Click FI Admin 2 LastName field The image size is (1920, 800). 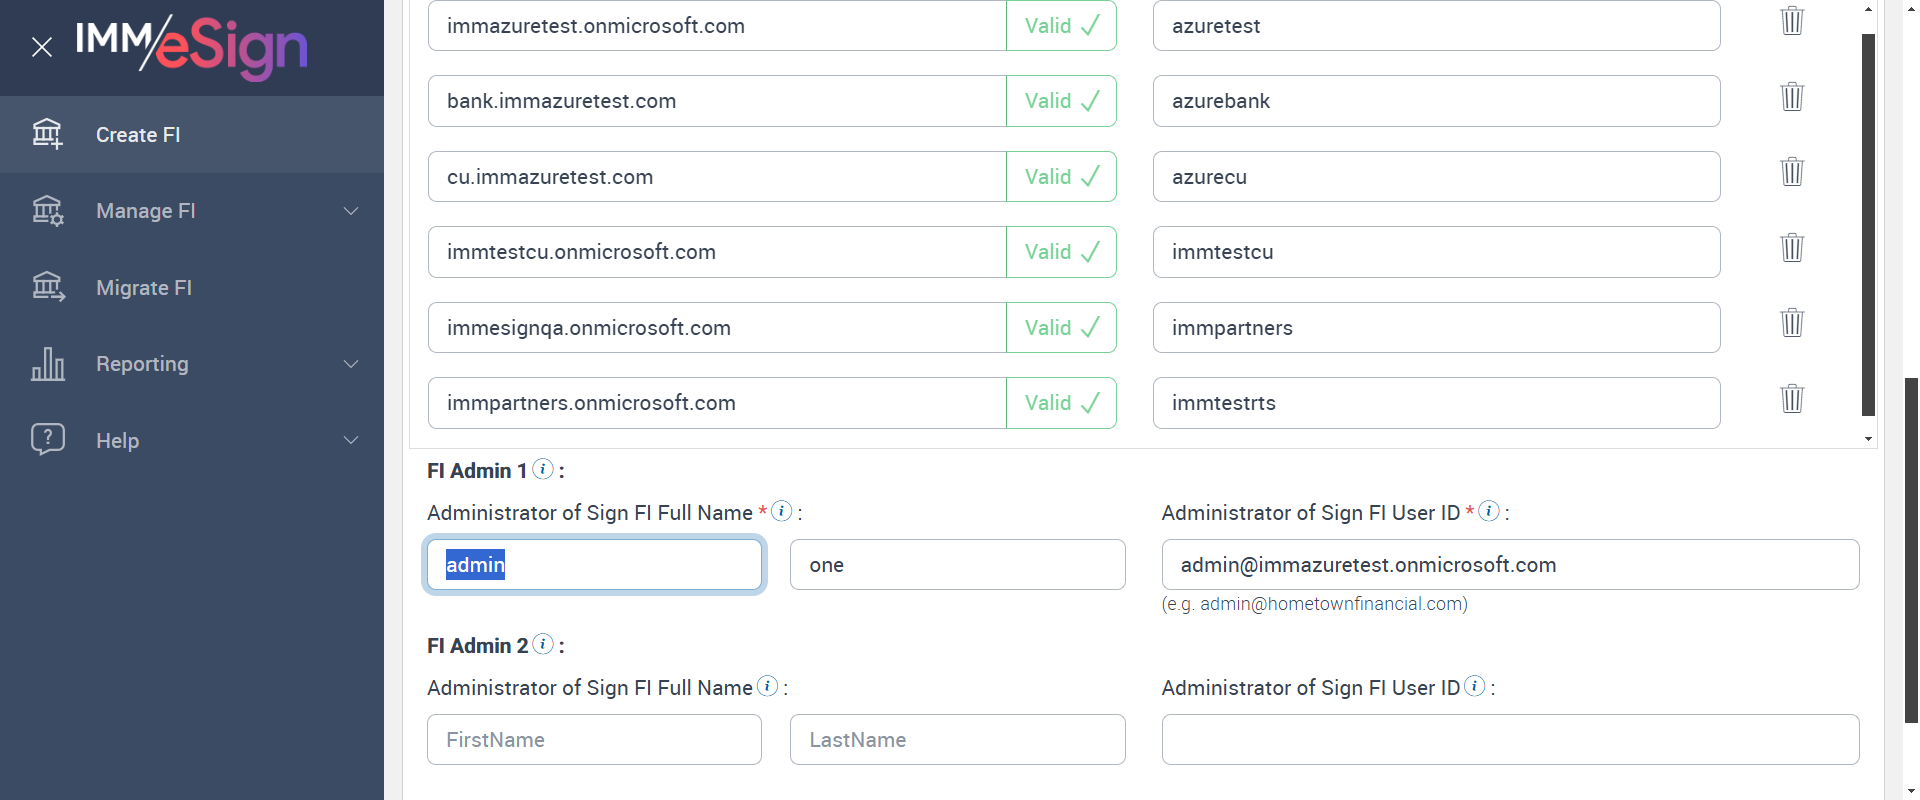[957, 740]
